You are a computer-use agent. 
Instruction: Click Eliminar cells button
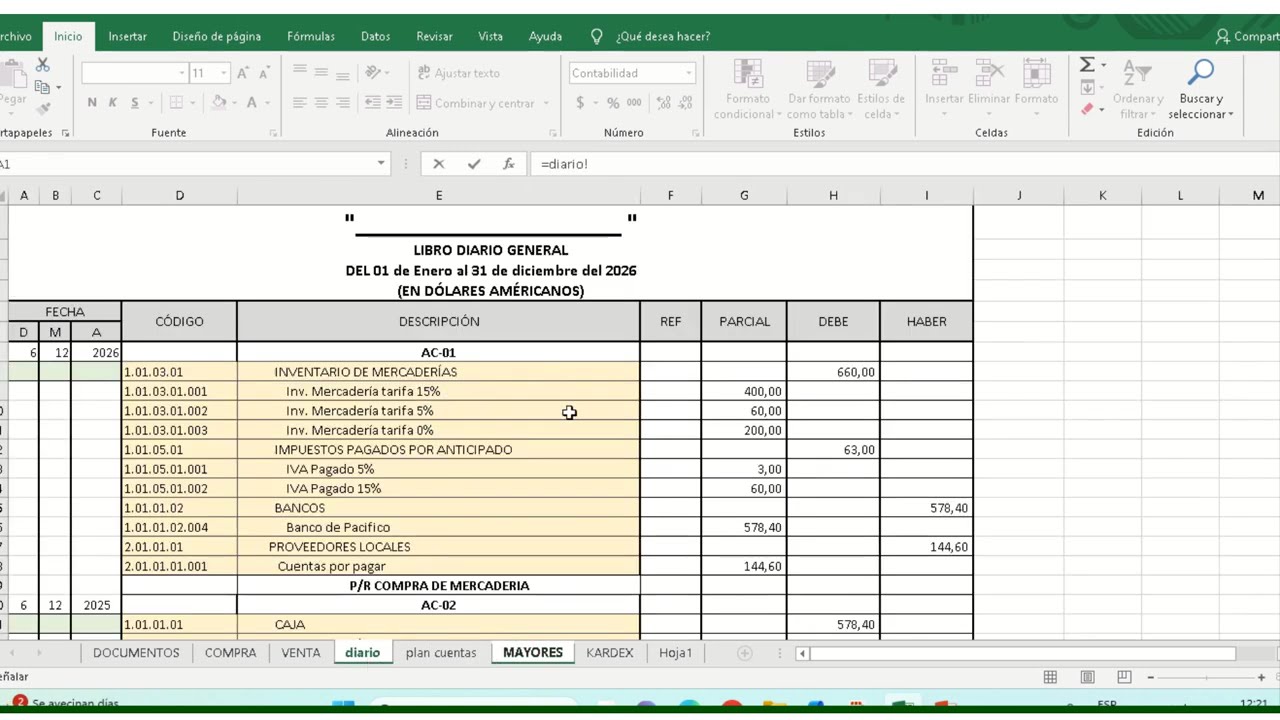point(989,88)
